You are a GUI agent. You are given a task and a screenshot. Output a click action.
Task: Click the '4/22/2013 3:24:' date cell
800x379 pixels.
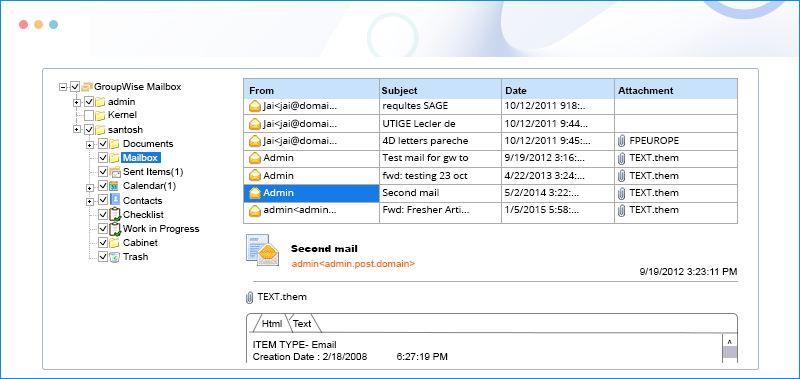point(558,175)
